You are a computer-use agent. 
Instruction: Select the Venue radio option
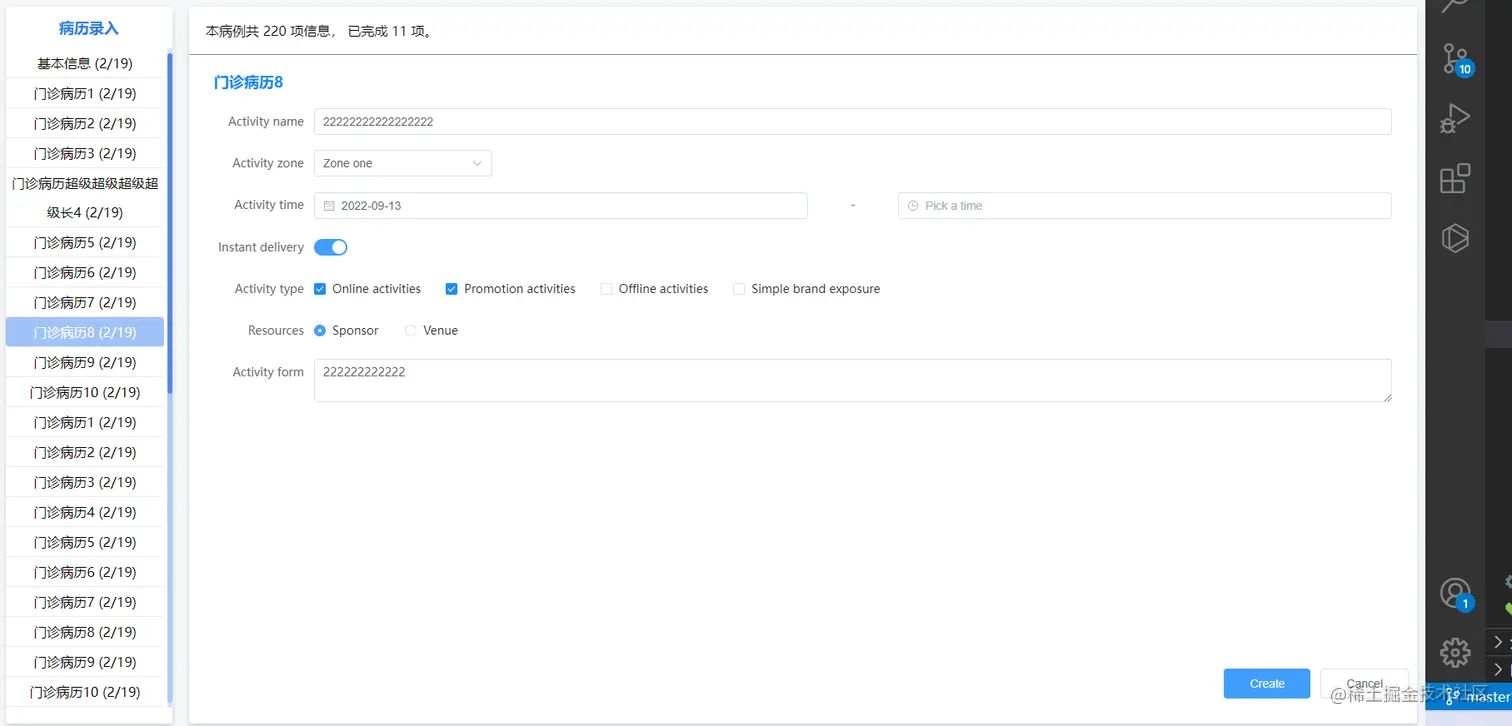pyautogui.click(x=411, y=331)
